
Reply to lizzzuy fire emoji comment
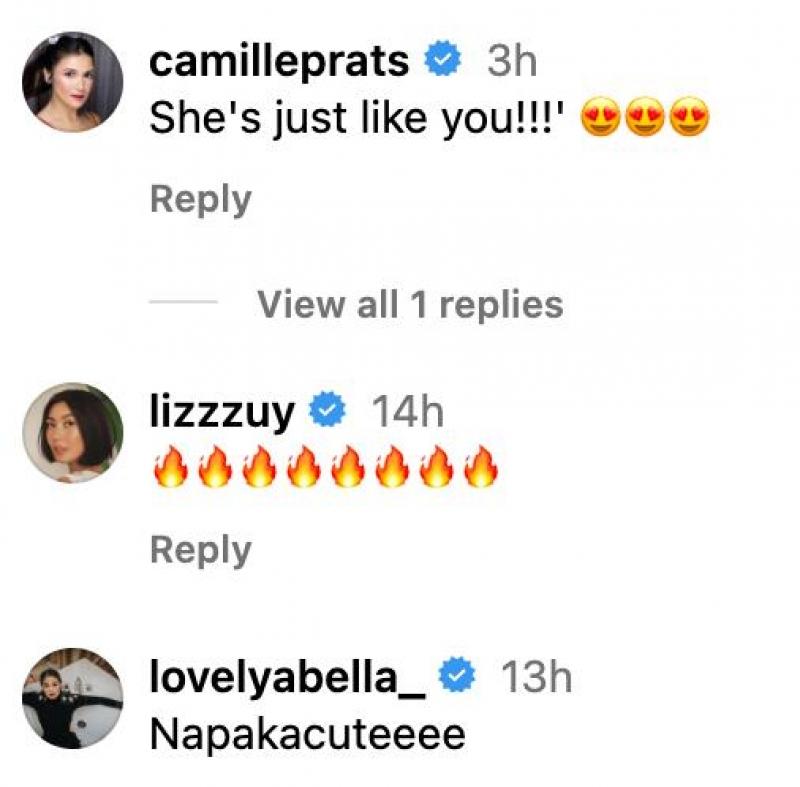201,552
